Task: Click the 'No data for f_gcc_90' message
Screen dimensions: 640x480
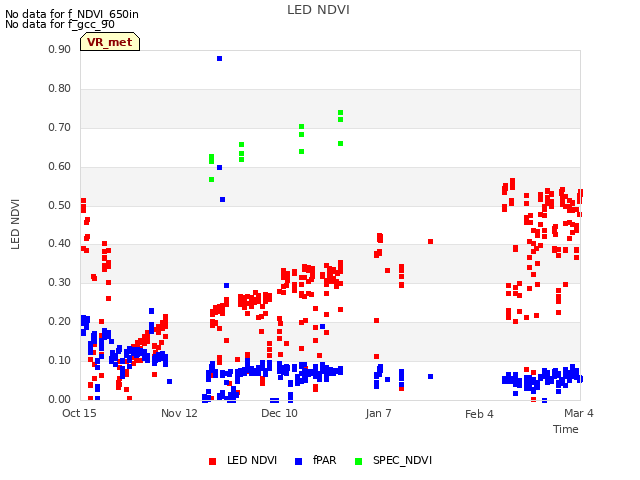Action: click(60, 24)
